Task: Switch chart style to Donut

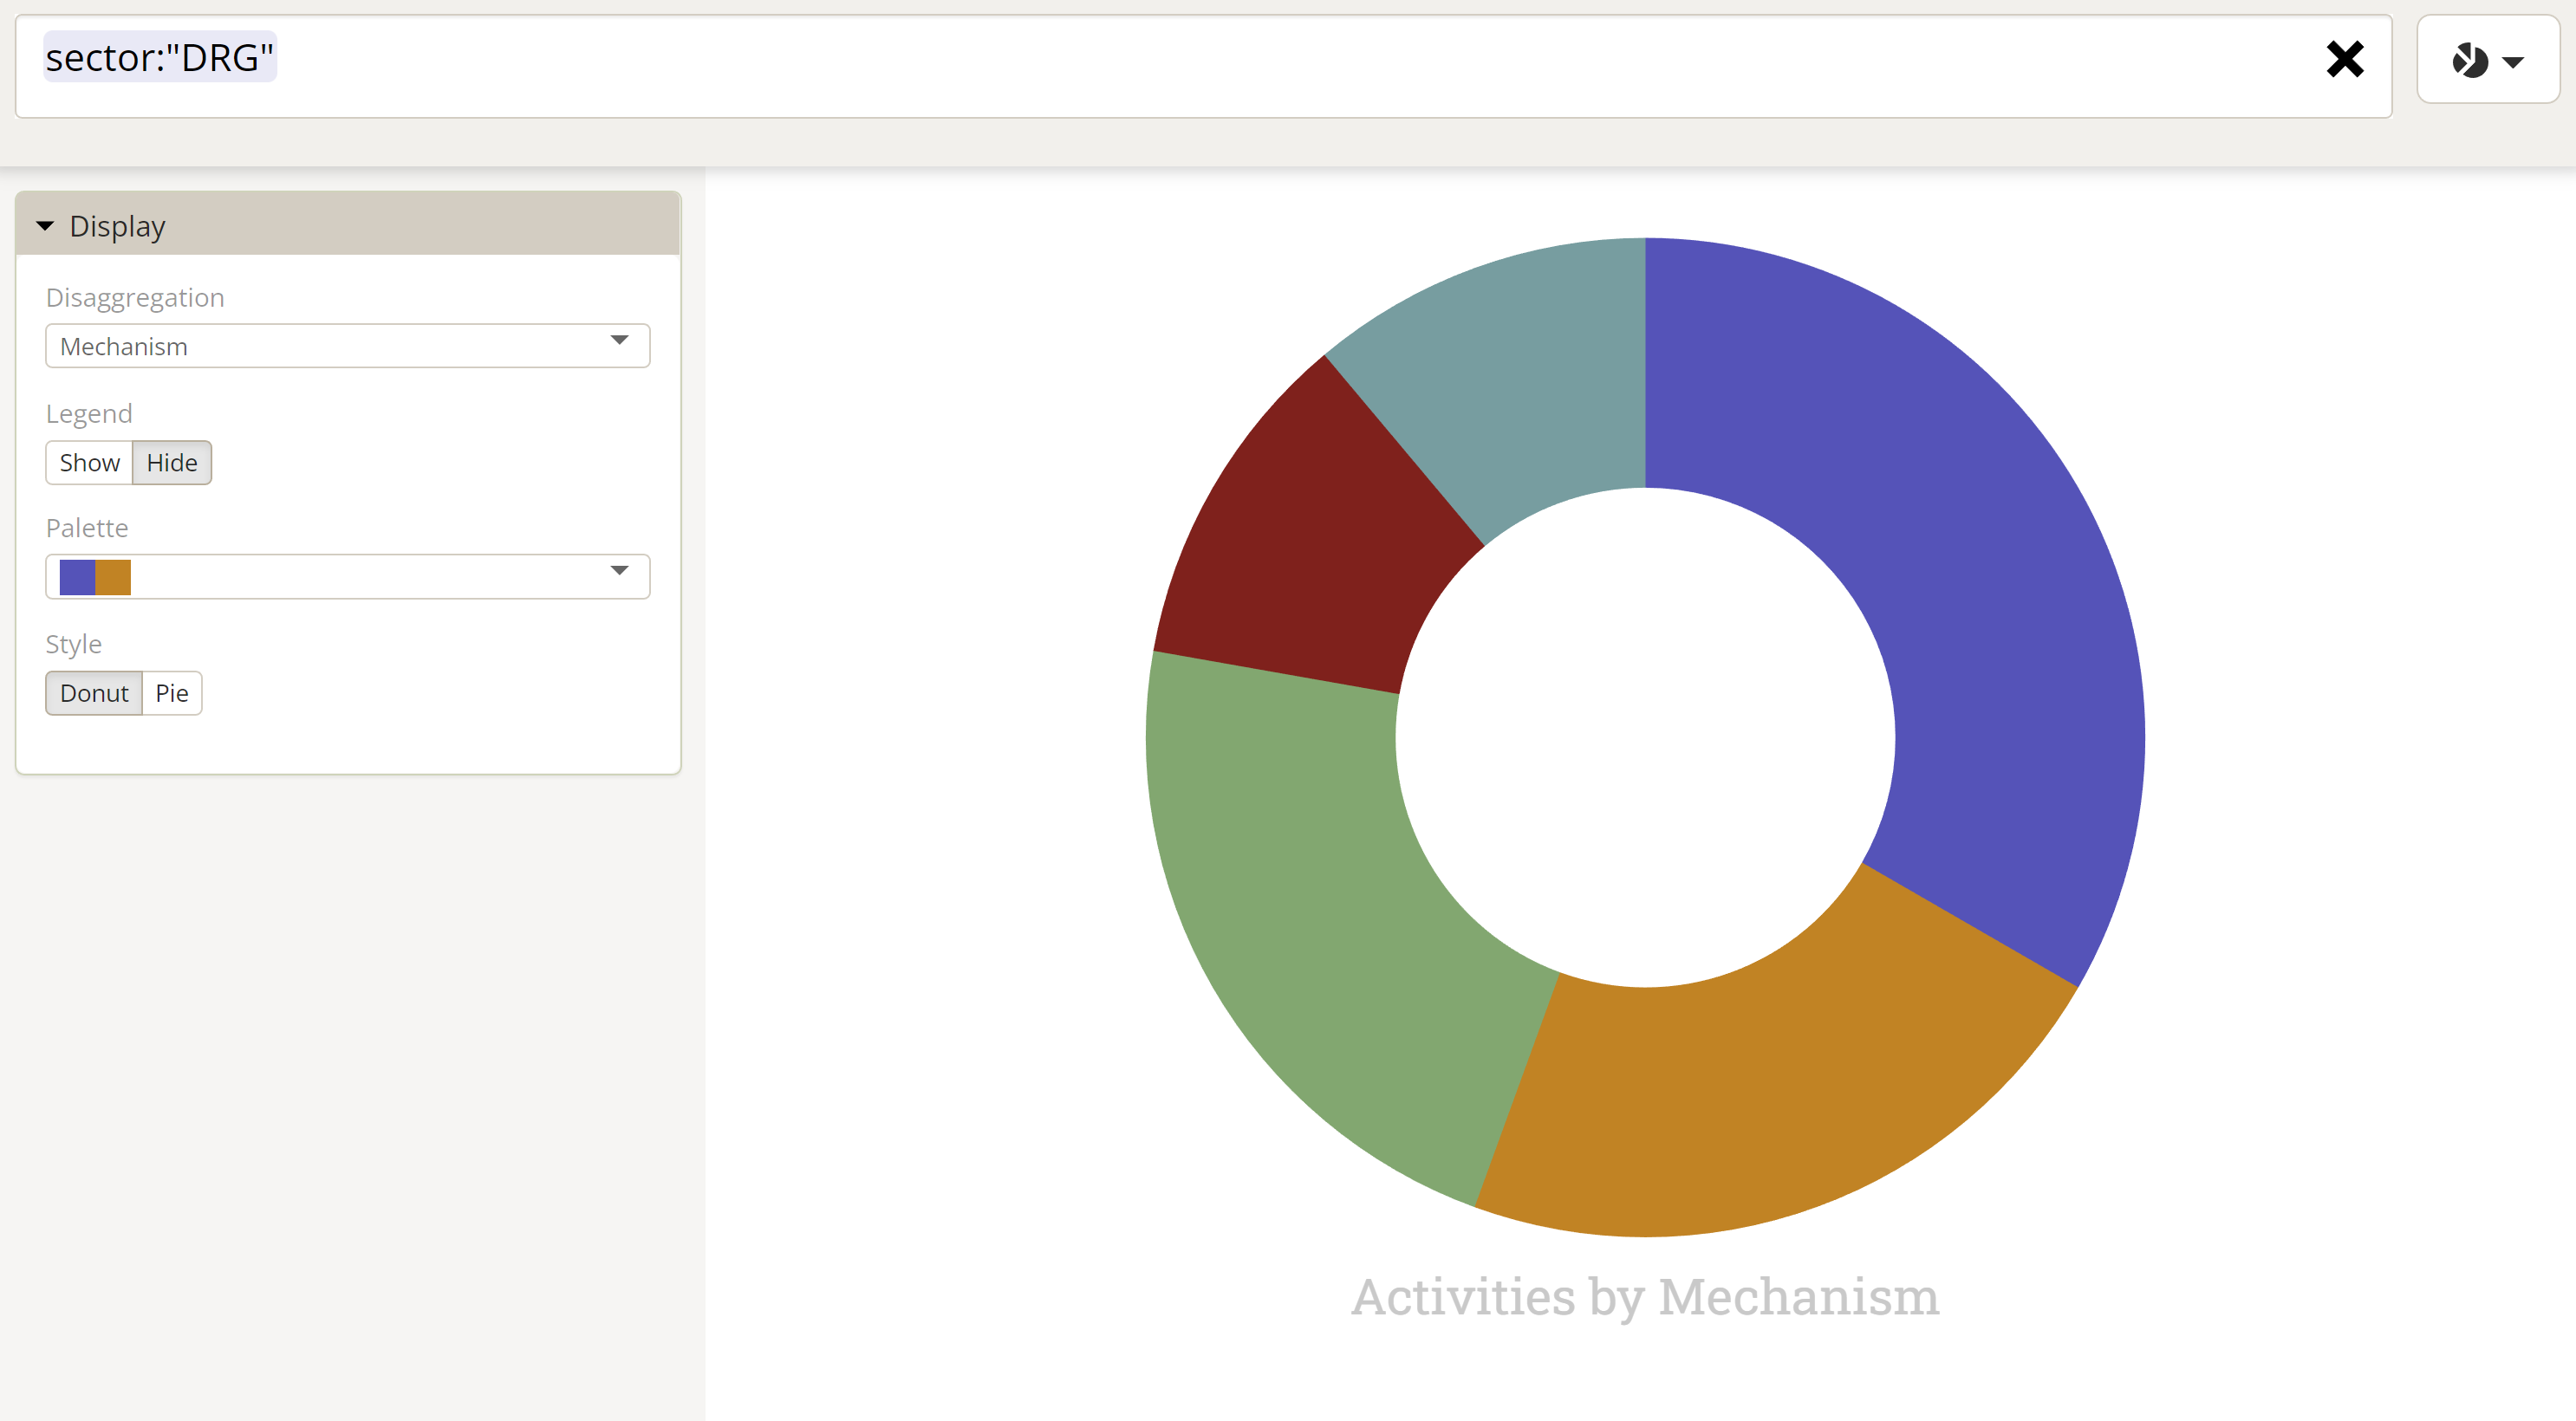Action: point(94,693)
